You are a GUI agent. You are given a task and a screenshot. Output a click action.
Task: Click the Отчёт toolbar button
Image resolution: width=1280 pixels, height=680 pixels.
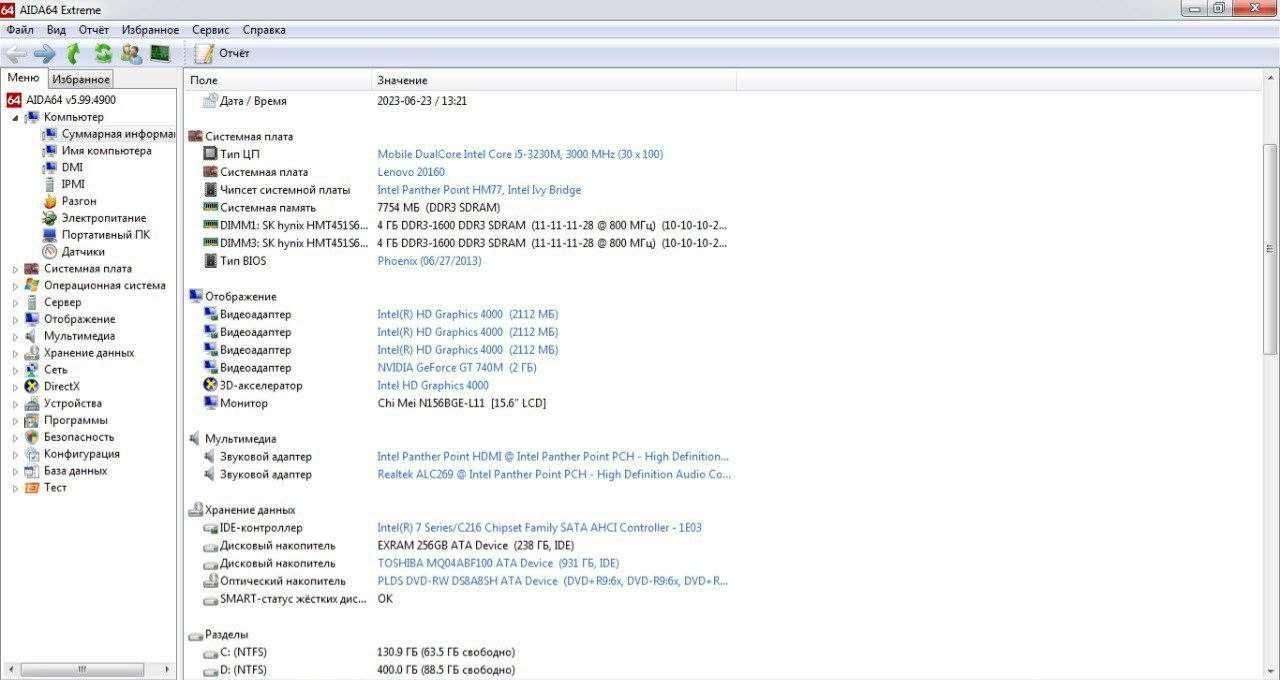(223, 54)
